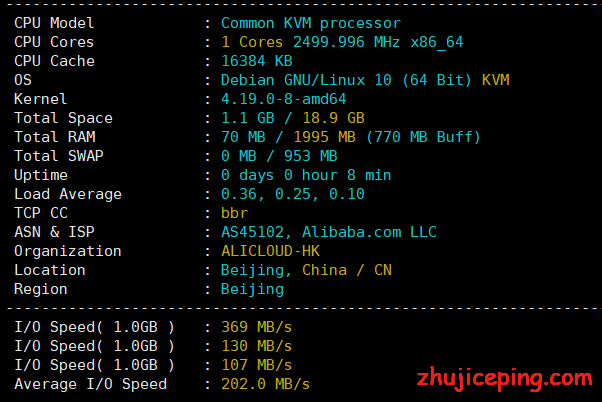The width and height of the screenshot is (602, 402).
Task: Click the 130 MB/s speed result
Action: pos(256,346)
